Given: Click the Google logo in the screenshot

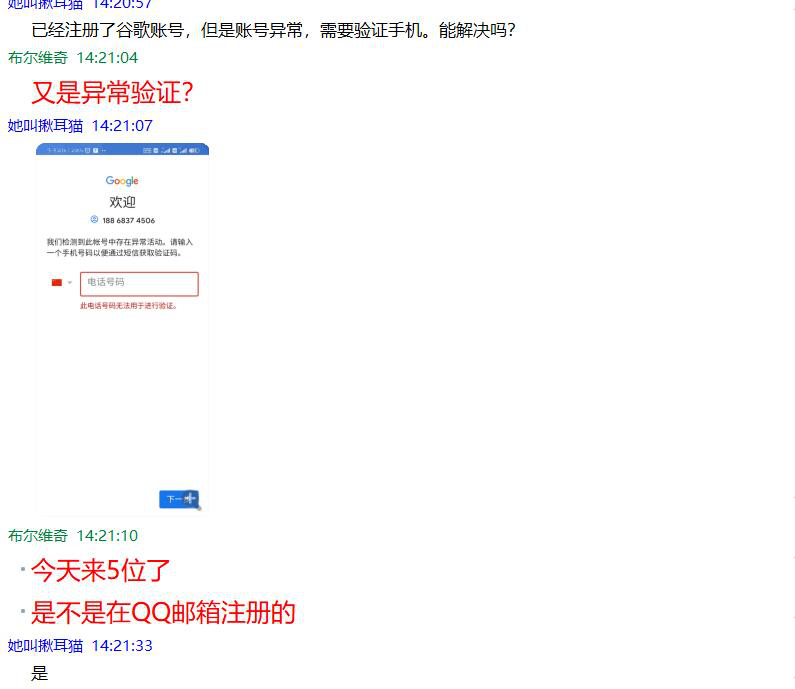Looking at the screenshot, I should pyautogui.click(x=122, y=181).
